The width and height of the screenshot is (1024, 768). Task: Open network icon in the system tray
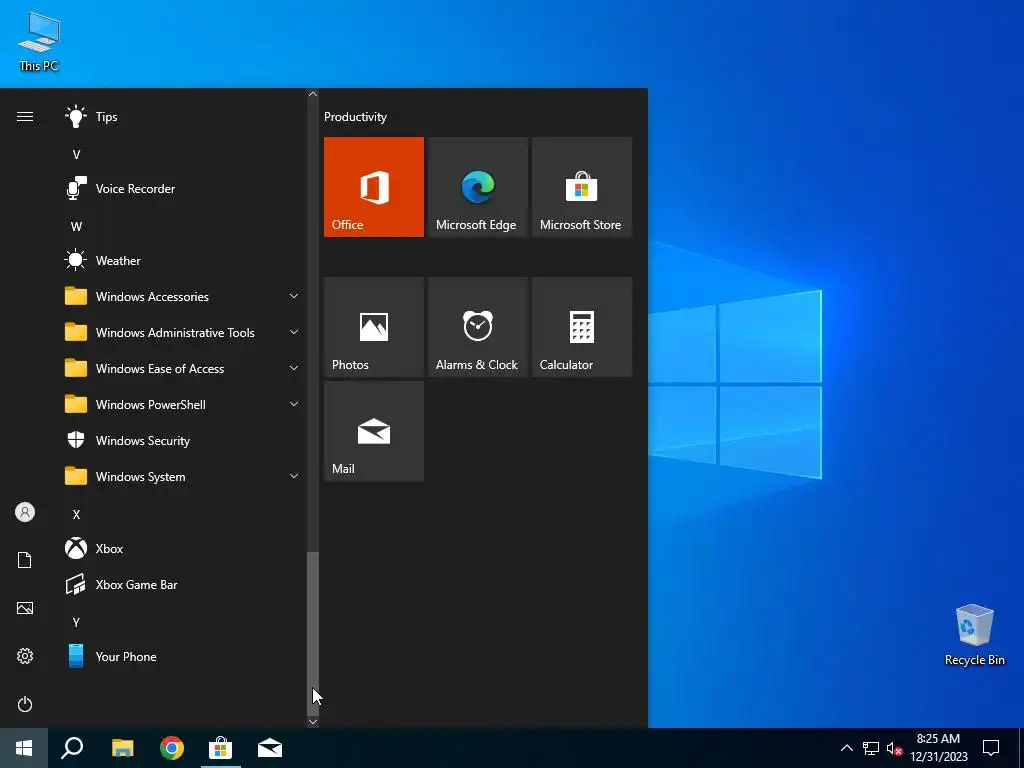pos(871,748)
